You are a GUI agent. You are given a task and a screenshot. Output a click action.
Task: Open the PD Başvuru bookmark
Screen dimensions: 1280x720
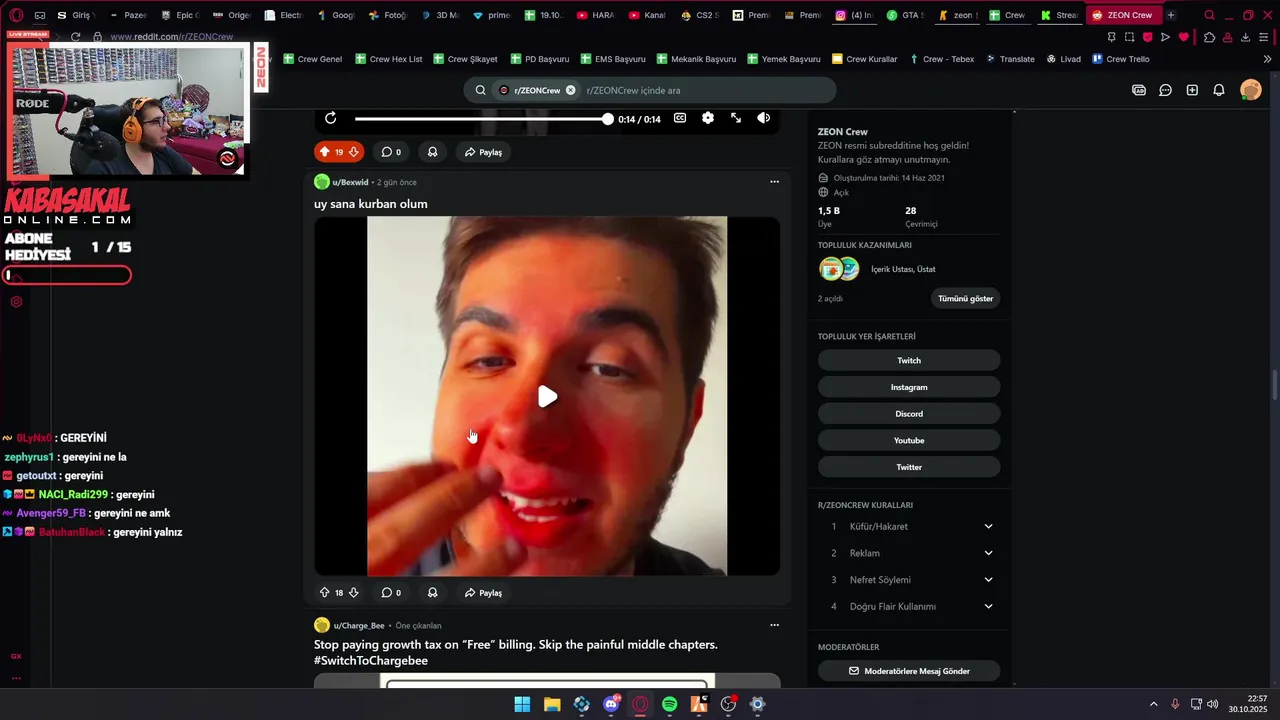tap(540, 59)
